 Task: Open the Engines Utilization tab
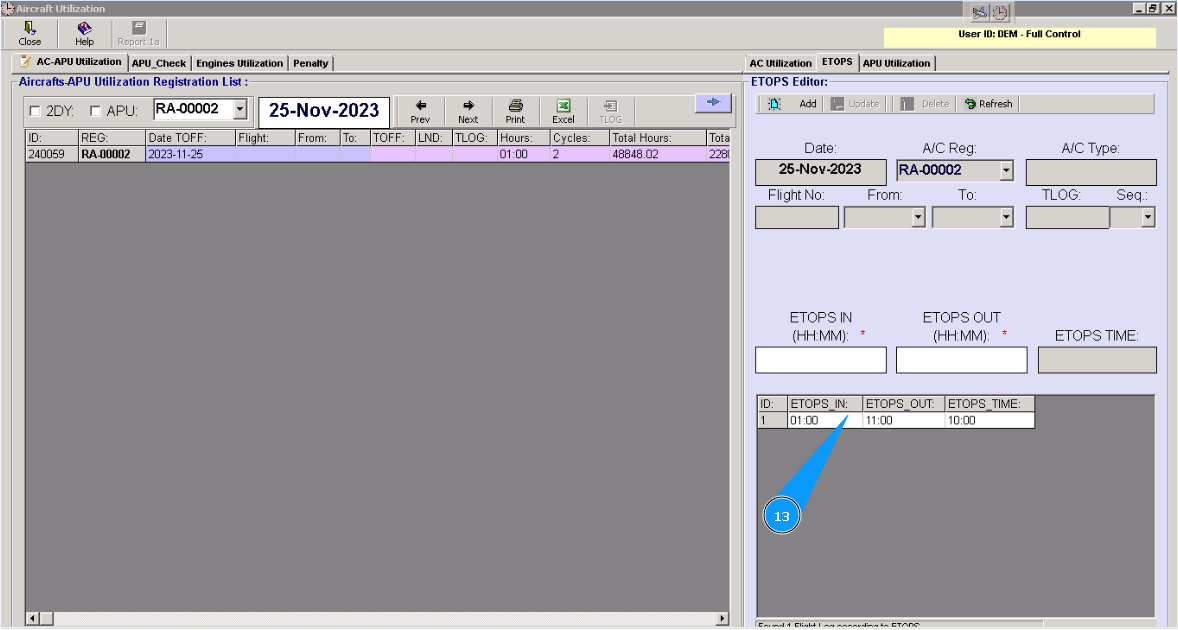pos(240,63)
